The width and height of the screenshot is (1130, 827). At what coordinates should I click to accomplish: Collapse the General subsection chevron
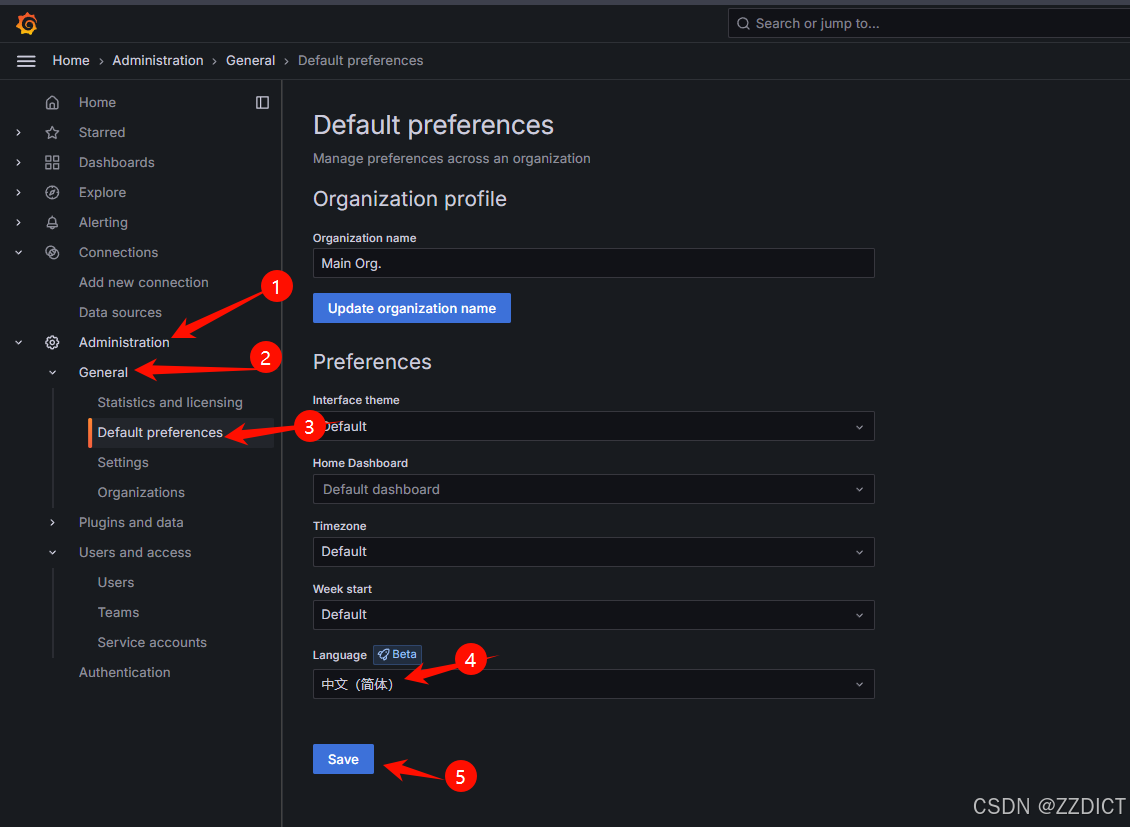click(53, 372)
